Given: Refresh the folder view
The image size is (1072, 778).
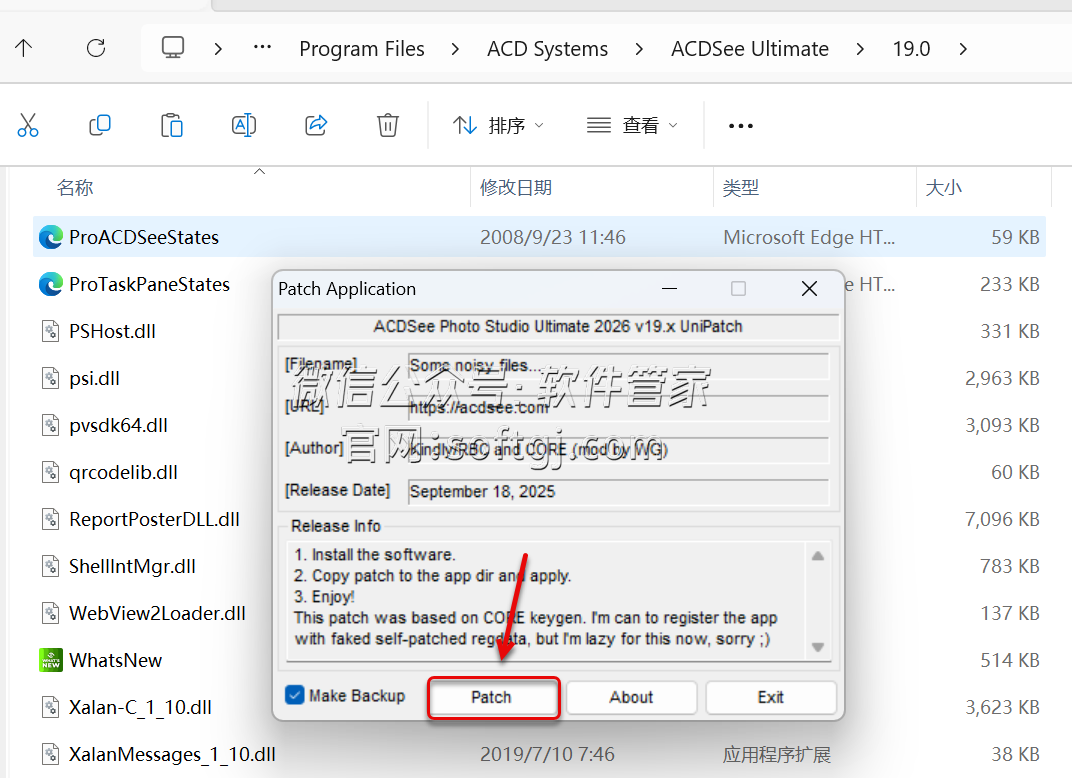Looking at the screenshot, I should pyautogui.click(x=96, y=48).
